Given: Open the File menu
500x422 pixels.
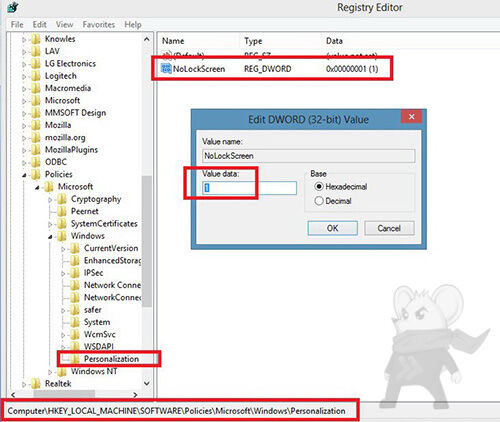Looking at the screenshot, I should point(17,25).
